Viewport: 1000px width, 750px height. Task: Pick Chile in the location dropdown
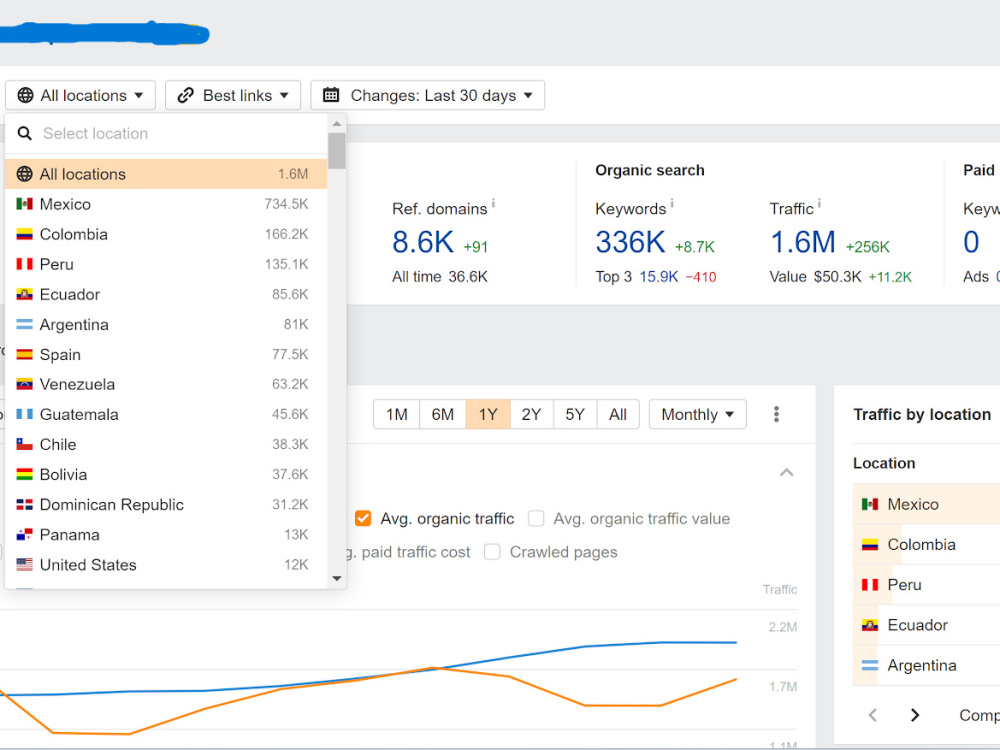(x=166, y=445)
